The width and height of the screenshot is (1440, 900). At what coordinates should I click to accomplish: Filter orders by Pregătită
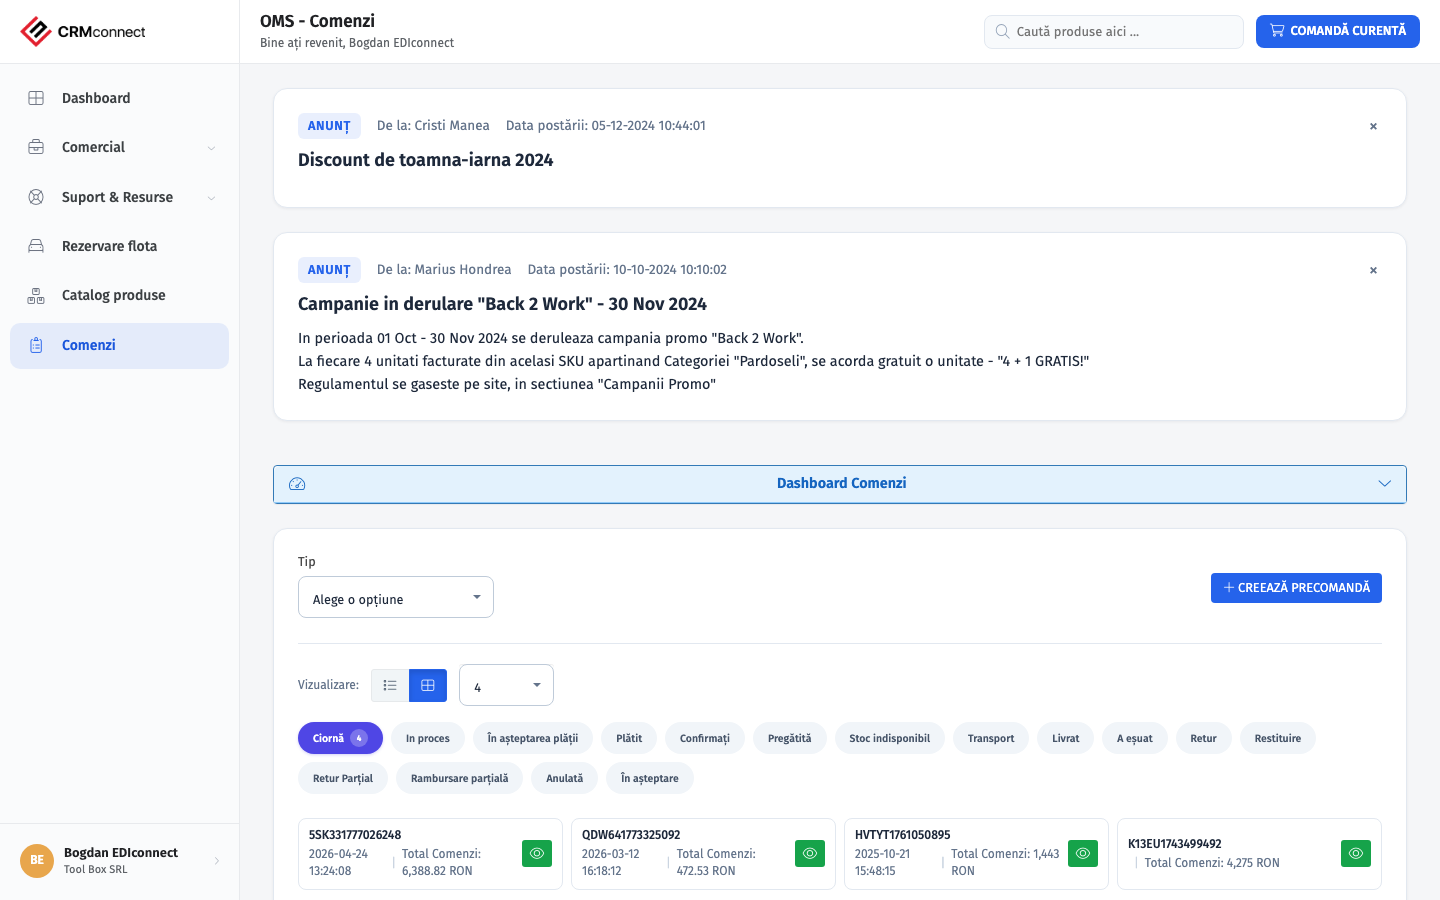pyautogui.click(x=789, y=738)
